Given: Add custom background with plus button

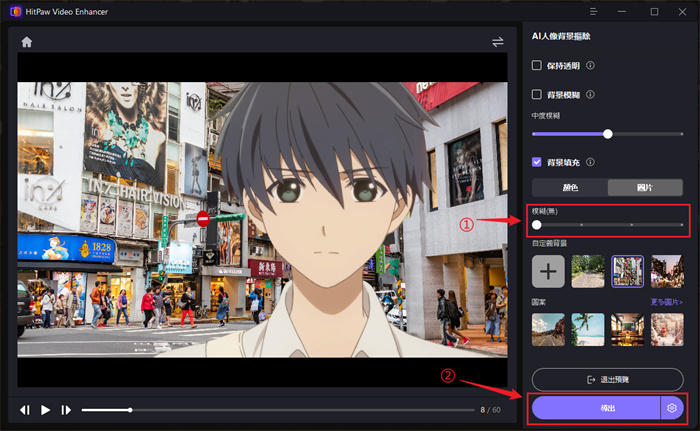Looking at the screenshot, I should [x=548, y=271].
